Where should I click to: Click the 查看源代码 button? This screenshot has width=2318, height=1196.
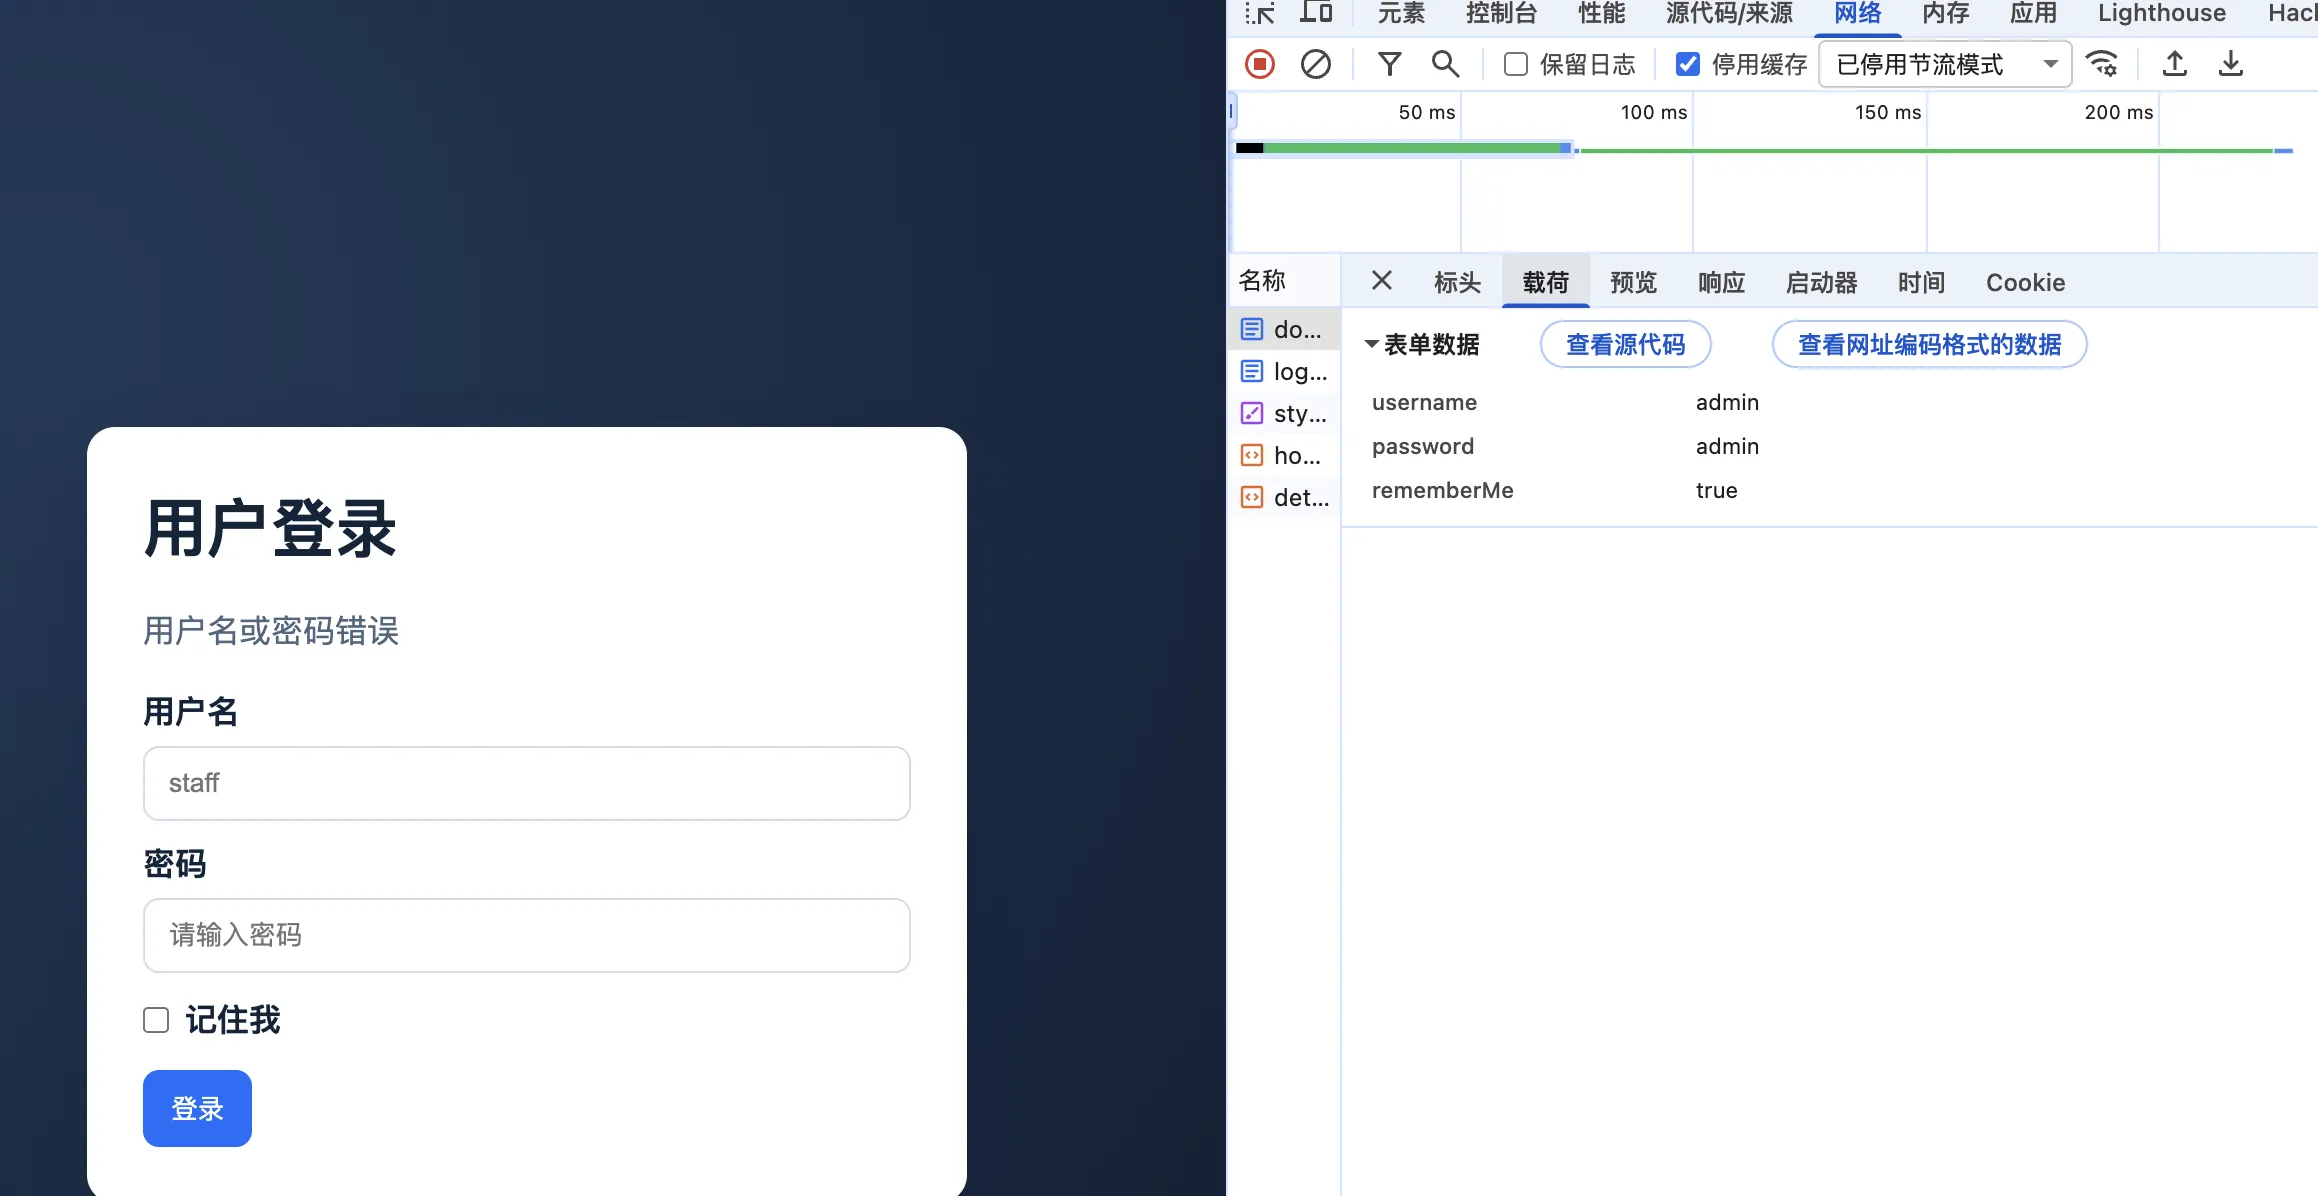click(1625, 345)
